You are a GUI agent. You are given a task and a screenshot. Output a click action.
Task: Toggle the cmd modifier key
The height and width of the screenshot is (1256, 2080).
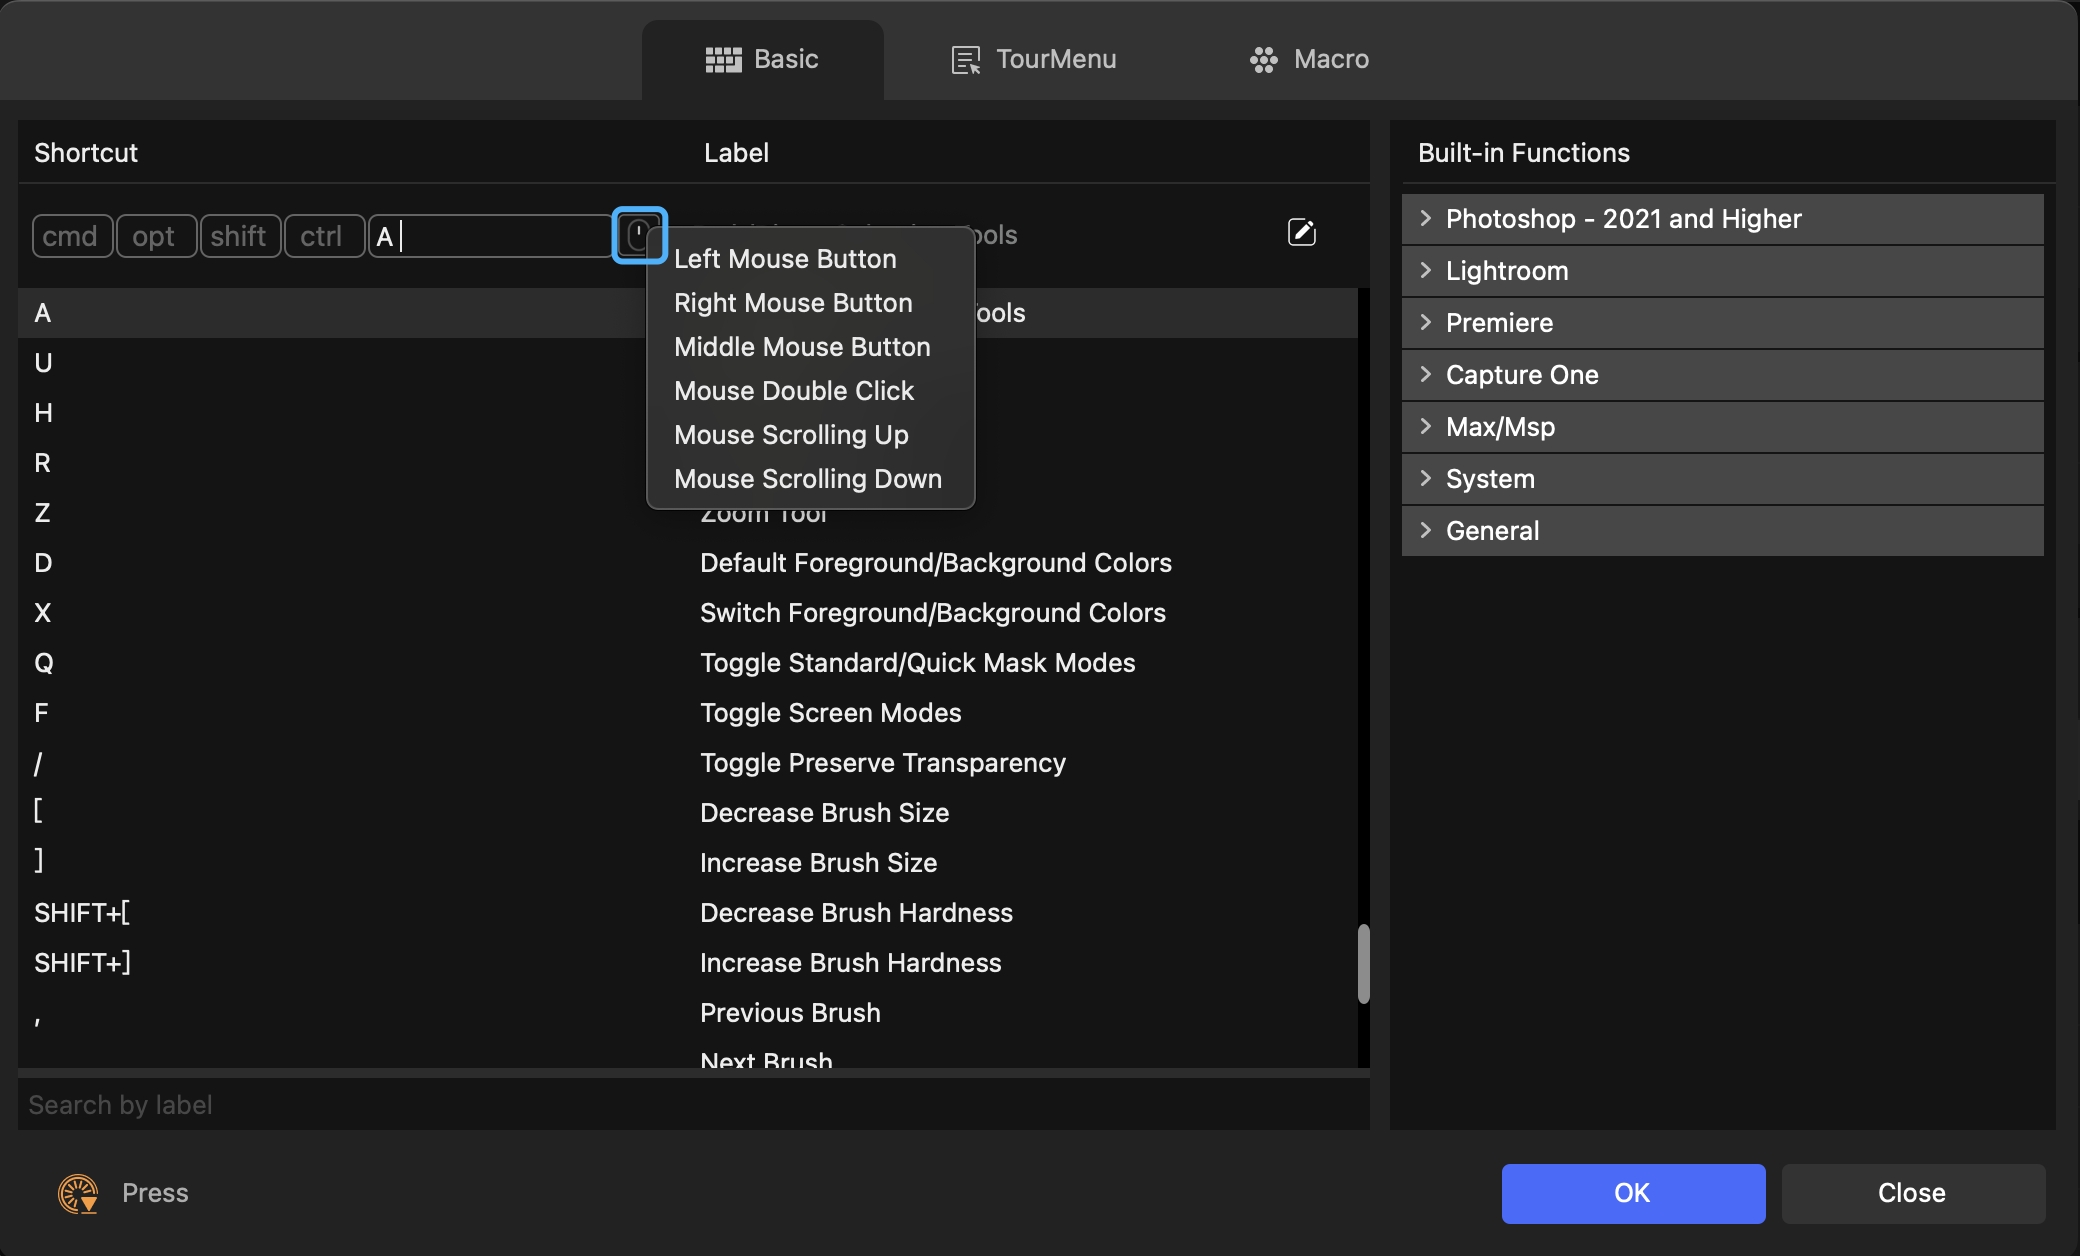pyautogui.click(x=72, y=236)
